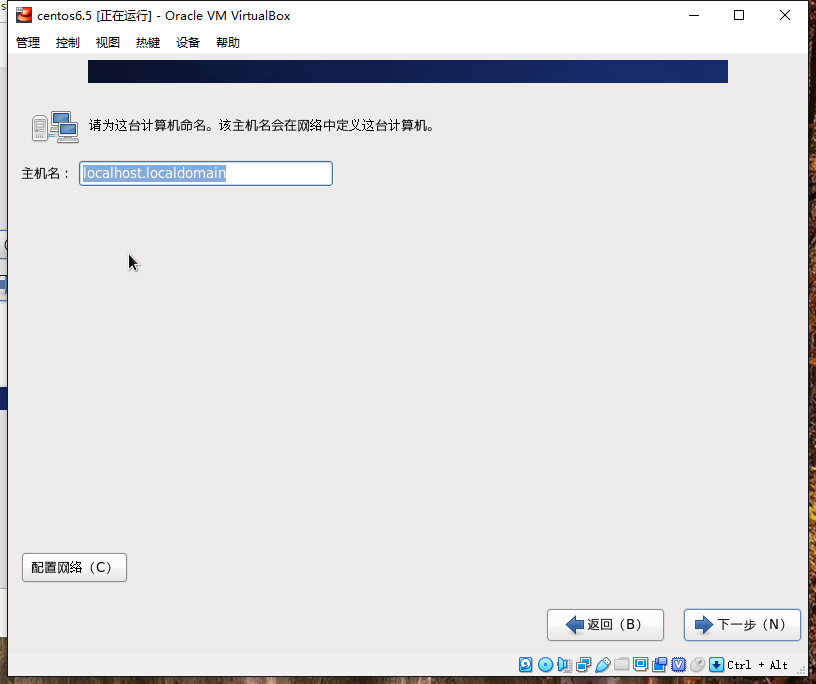
Task: Open the 管理 menu
Action: pos(27,42)
